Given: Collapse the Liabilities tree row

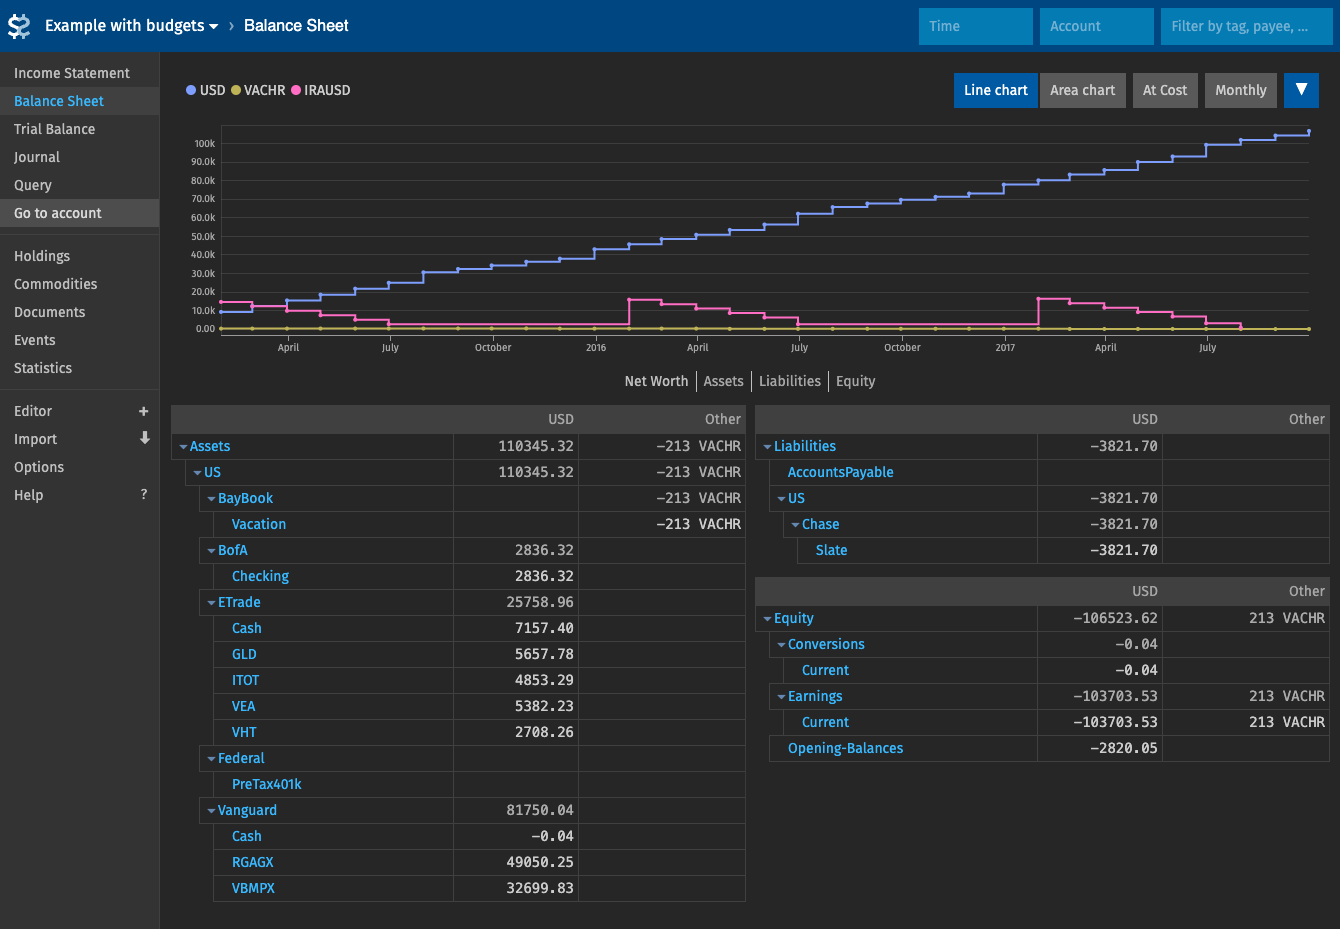Looking at the screenshot, I should (767, 447).
